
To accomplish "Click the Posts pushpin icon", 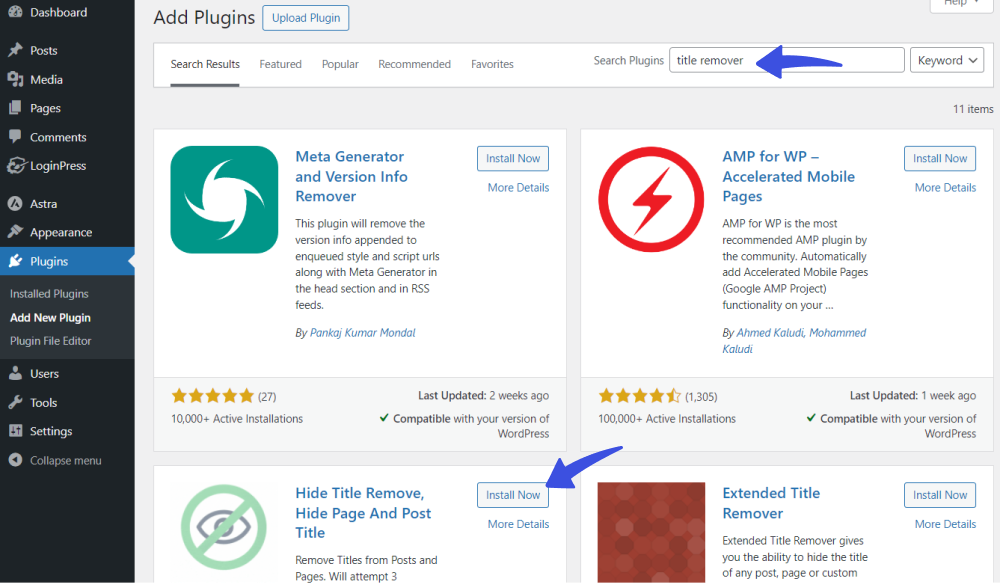I will (15, 50).
